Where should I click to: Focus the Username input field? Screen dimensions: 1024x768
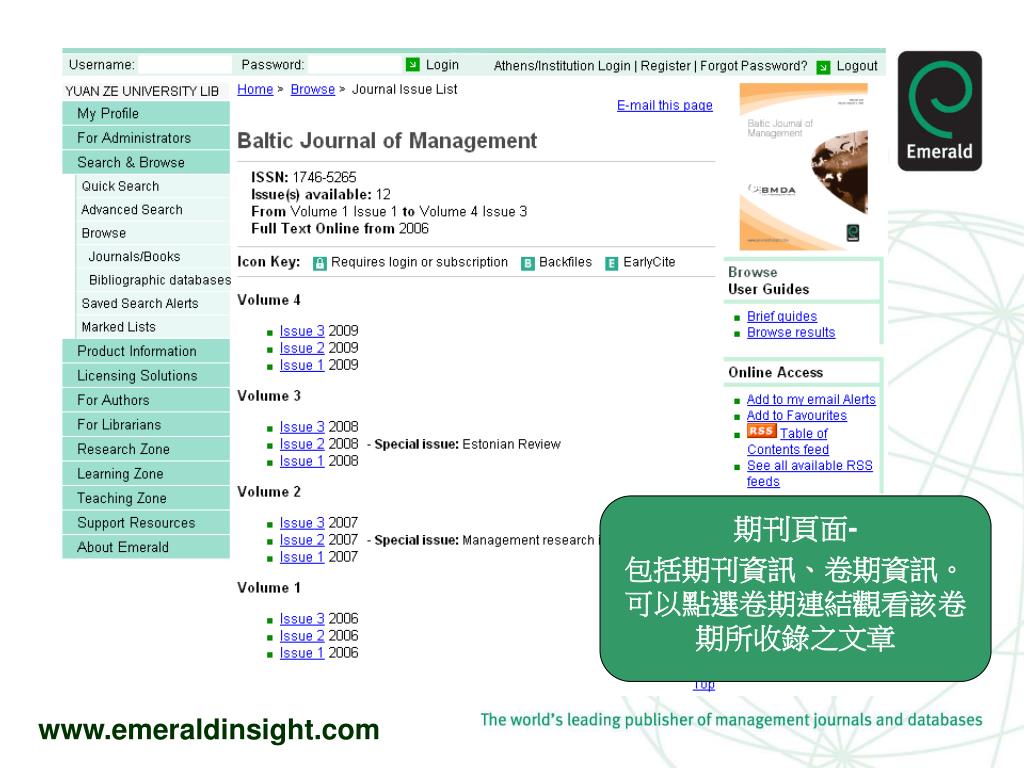click(185, 65)
